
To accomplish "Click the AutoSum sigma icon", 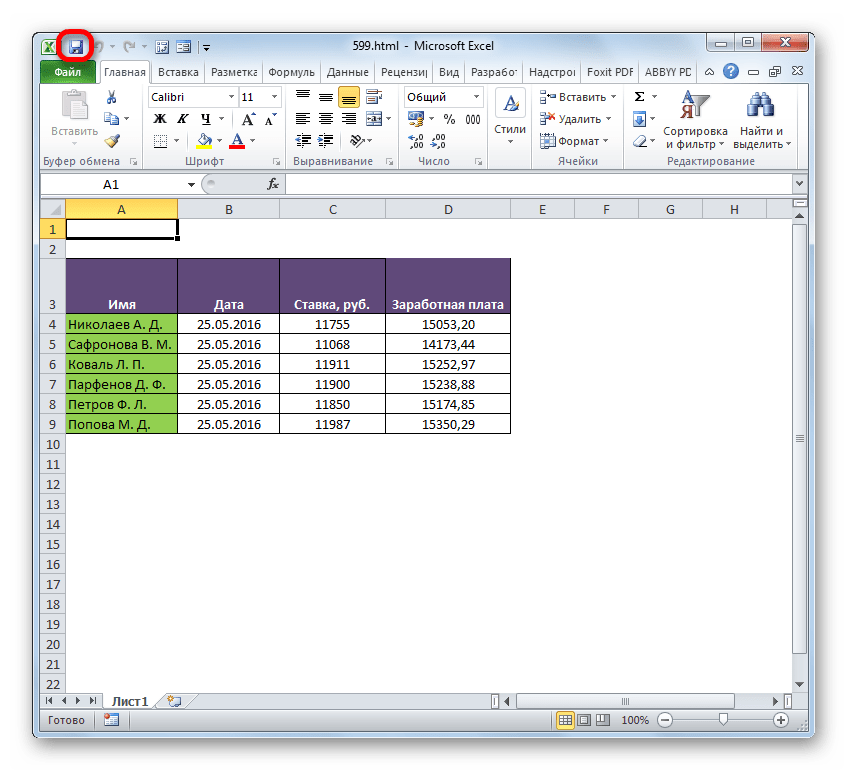I will coord(639,97).
